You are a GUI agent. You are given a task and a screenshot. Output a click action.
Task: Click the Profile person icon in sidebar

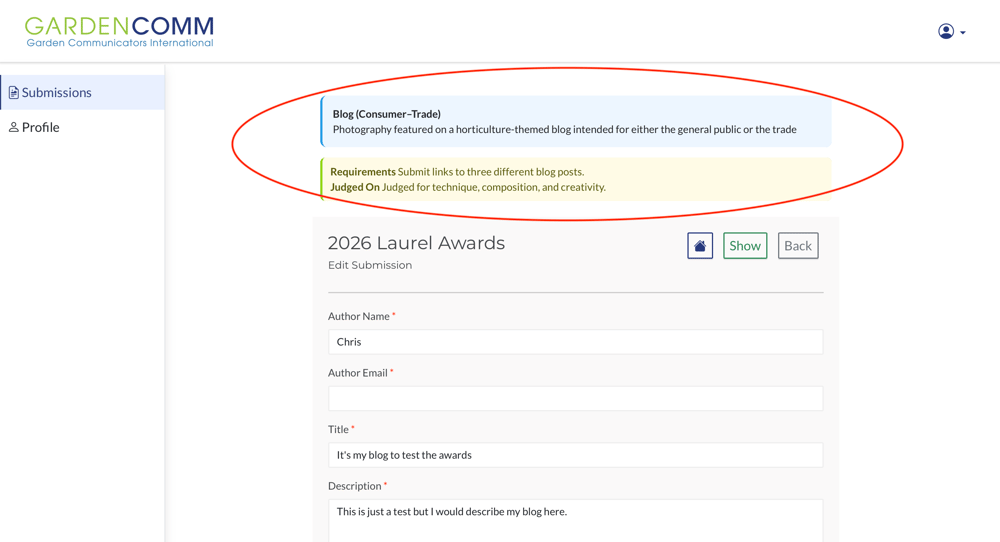point(14,128)
